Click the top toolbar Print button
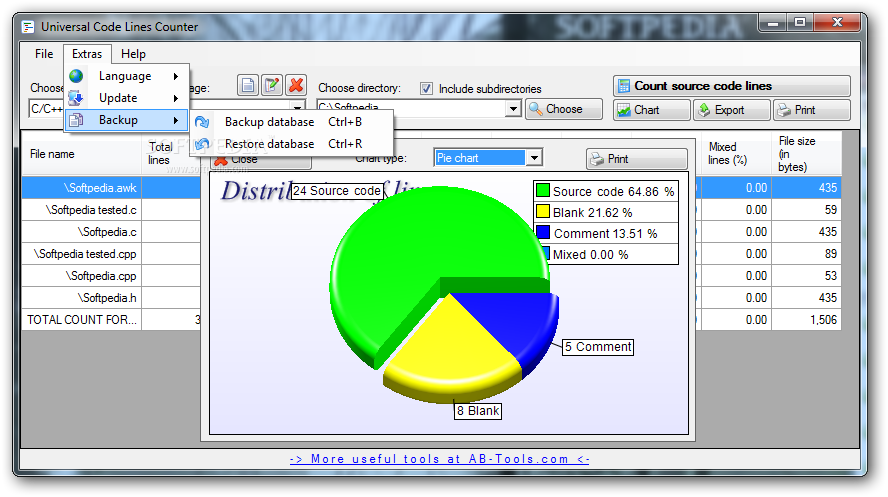The width and height of the screenshot is (888, 497). click(x=812, y=110)
